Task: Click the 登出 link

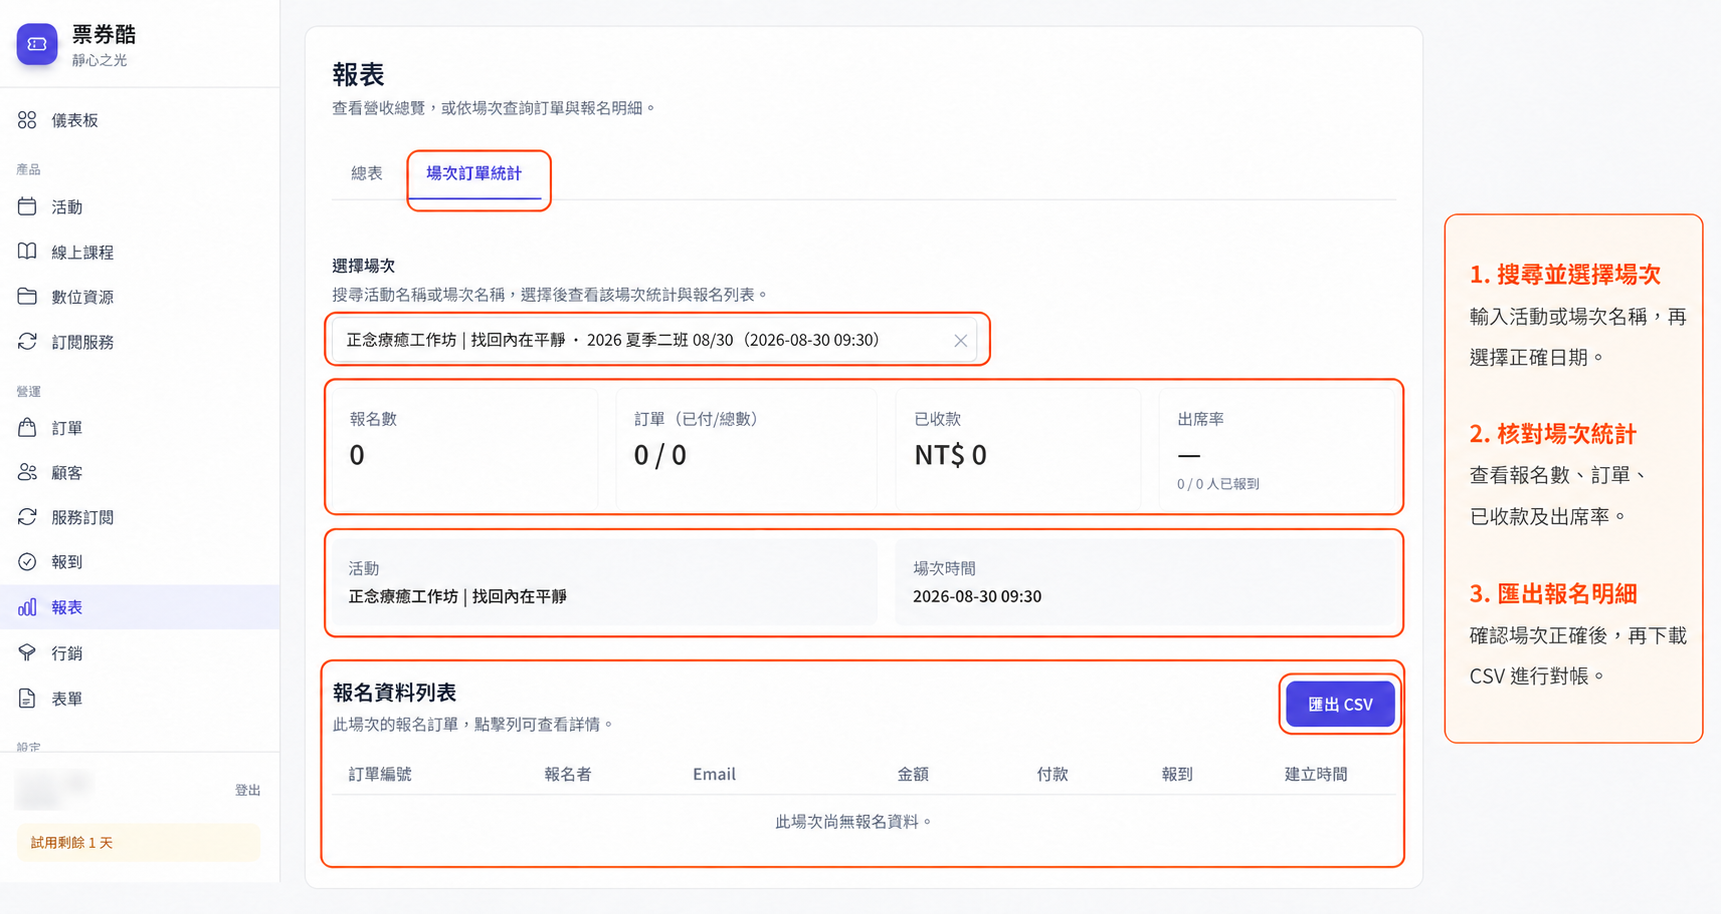Action: pos(247,790)
